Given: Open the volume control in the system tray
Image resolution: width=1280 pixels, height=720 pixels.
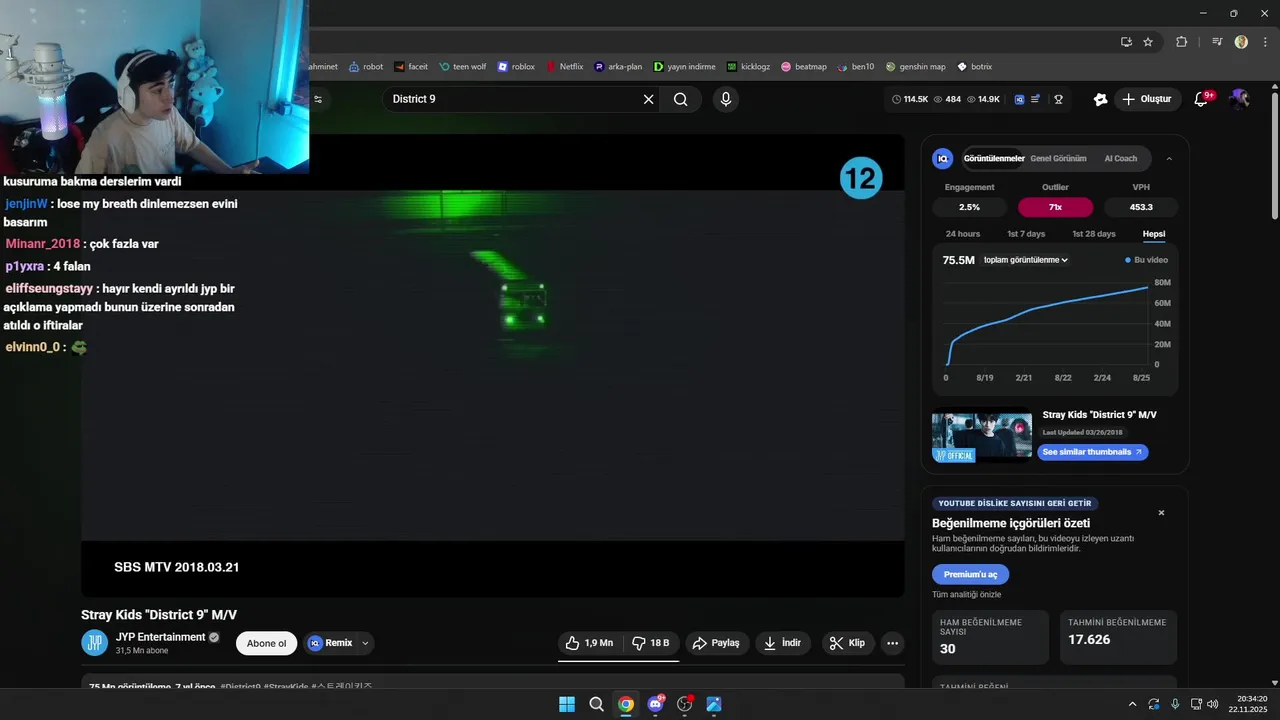Looking at the screenshot, I should point(1212,704).
